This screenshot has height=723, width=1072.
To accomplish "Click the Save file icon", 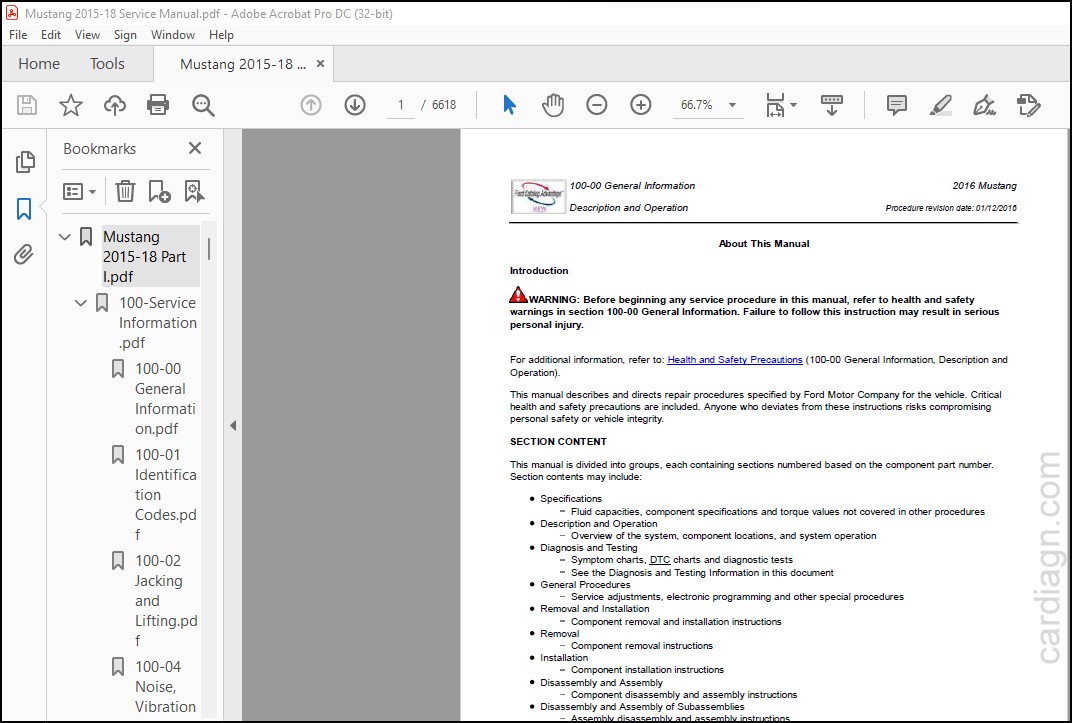I will [x=27, y=105].
